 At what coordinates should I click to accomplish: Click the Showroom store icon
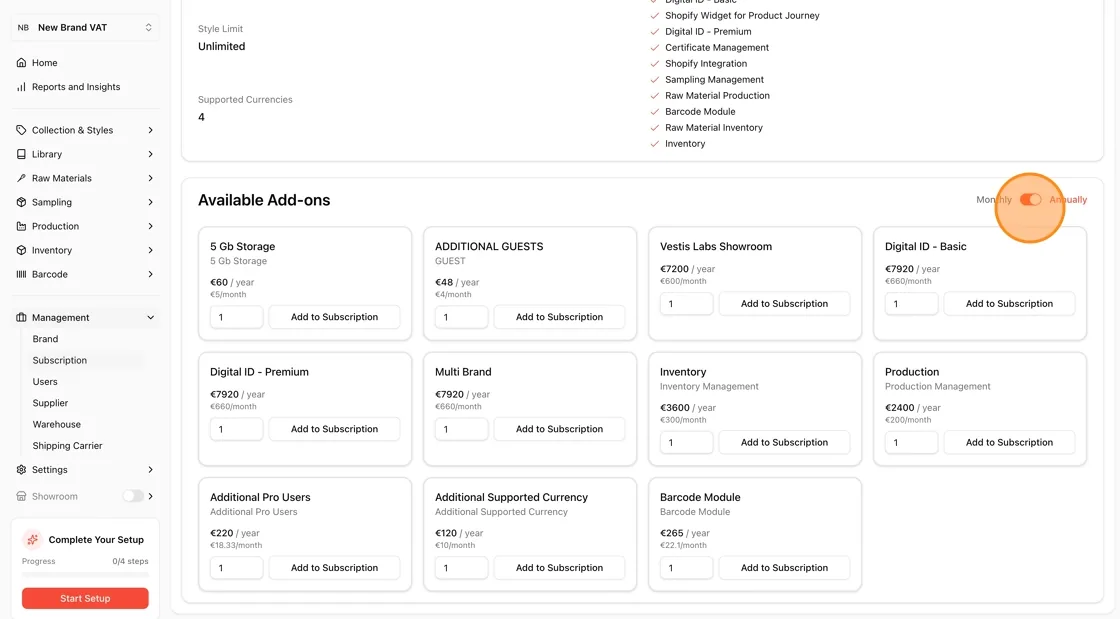pos(21,496)
